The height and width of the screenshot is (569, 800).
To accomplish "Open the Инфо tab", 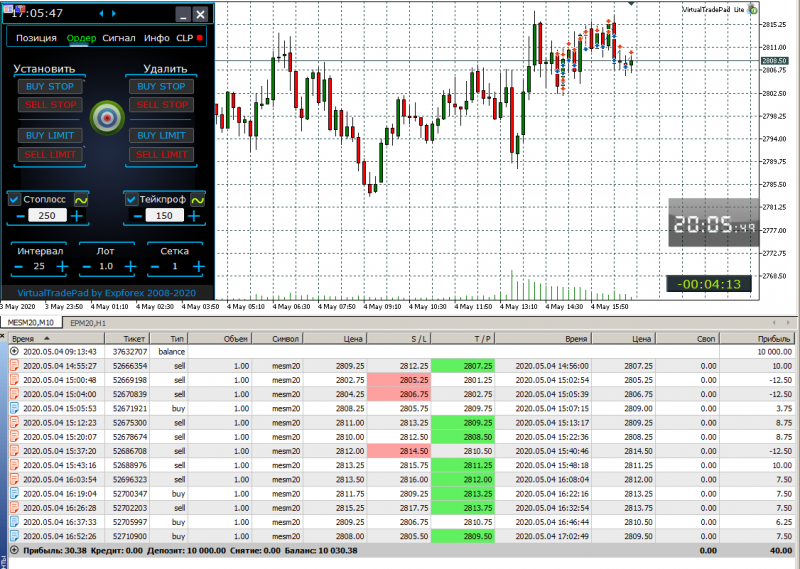I will (157, 38).
